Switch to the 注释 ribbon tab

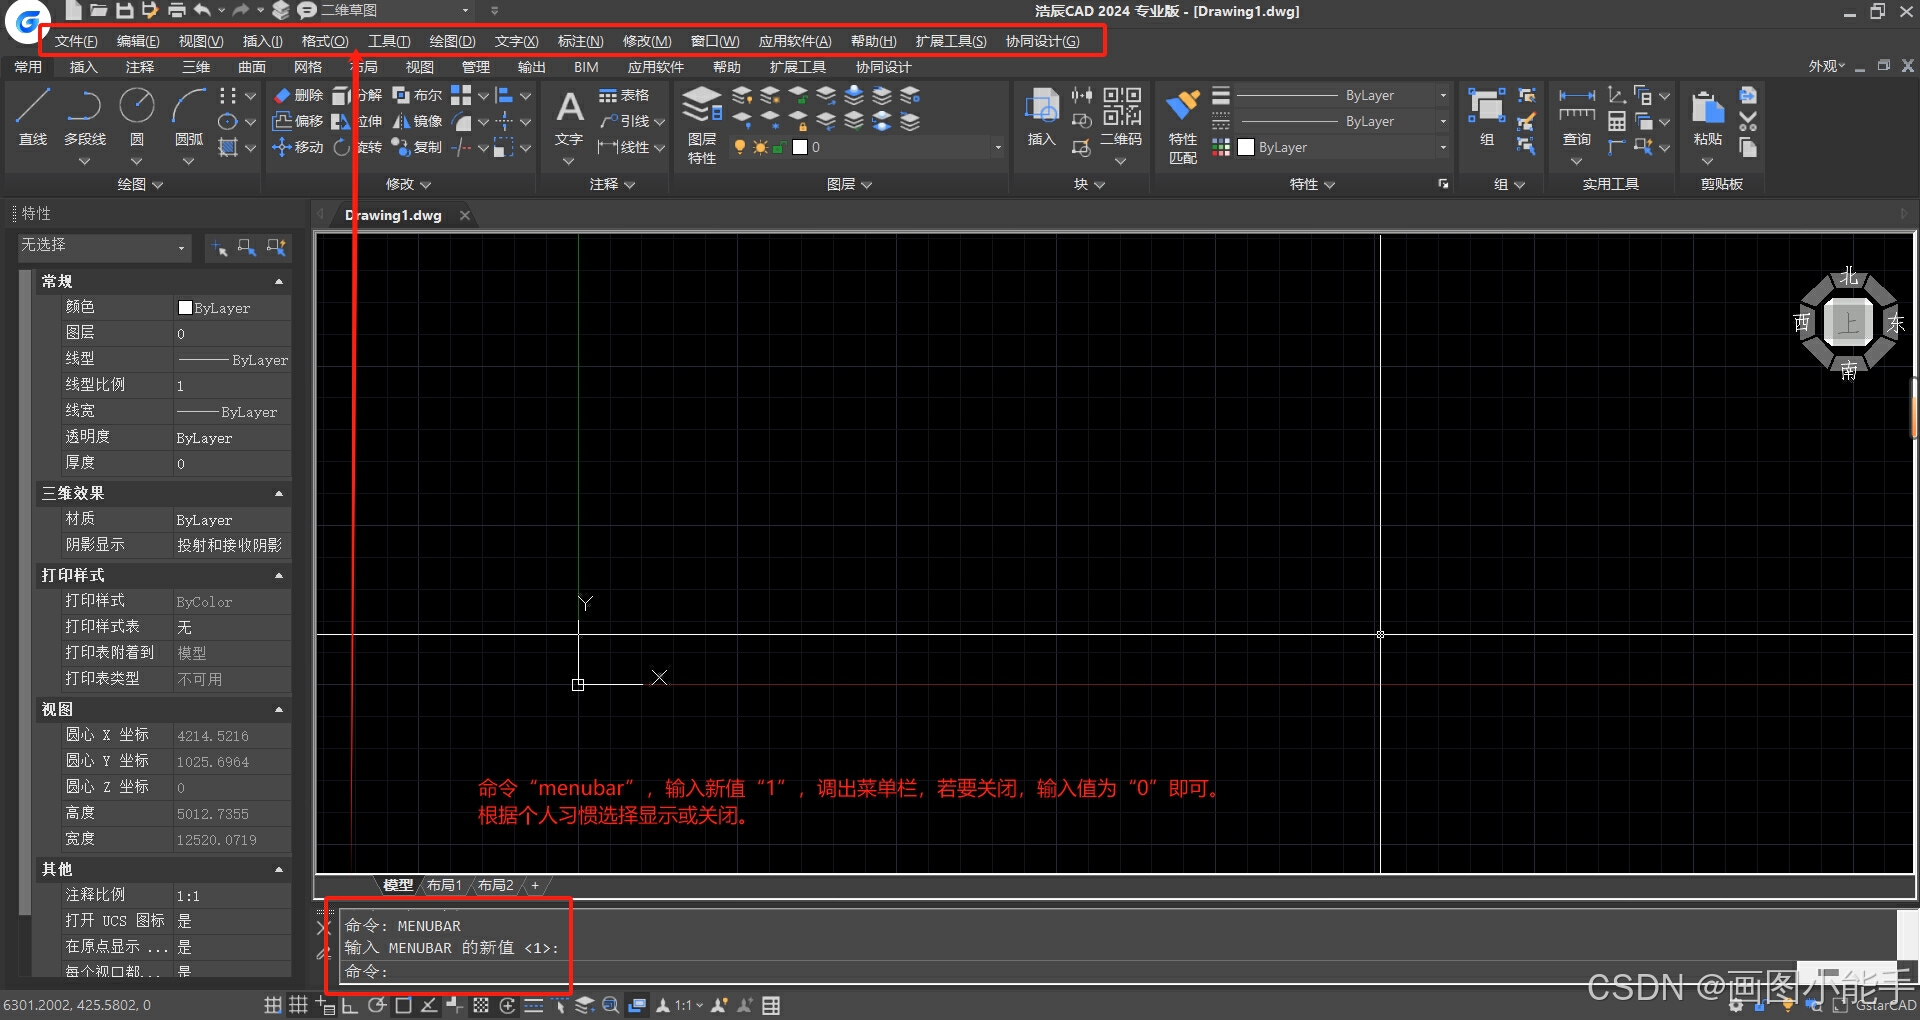[x=140, y=67]
